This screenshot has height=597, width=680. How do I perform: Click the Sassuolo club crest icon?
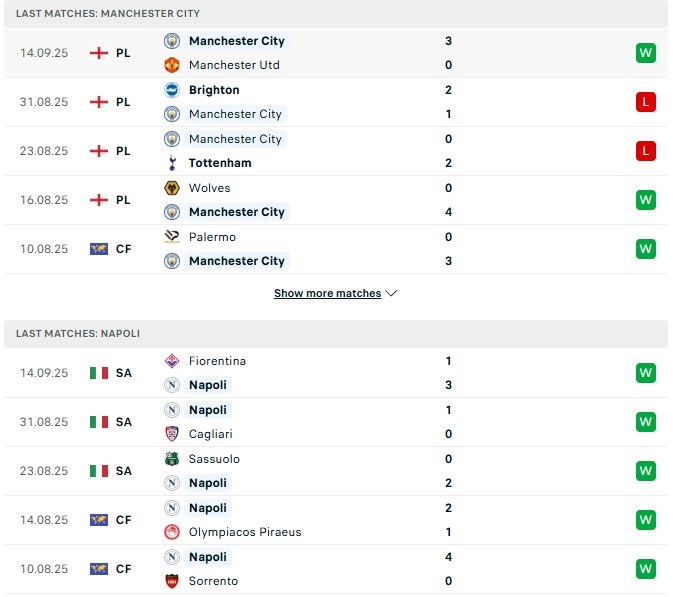(x=171, y=459)
